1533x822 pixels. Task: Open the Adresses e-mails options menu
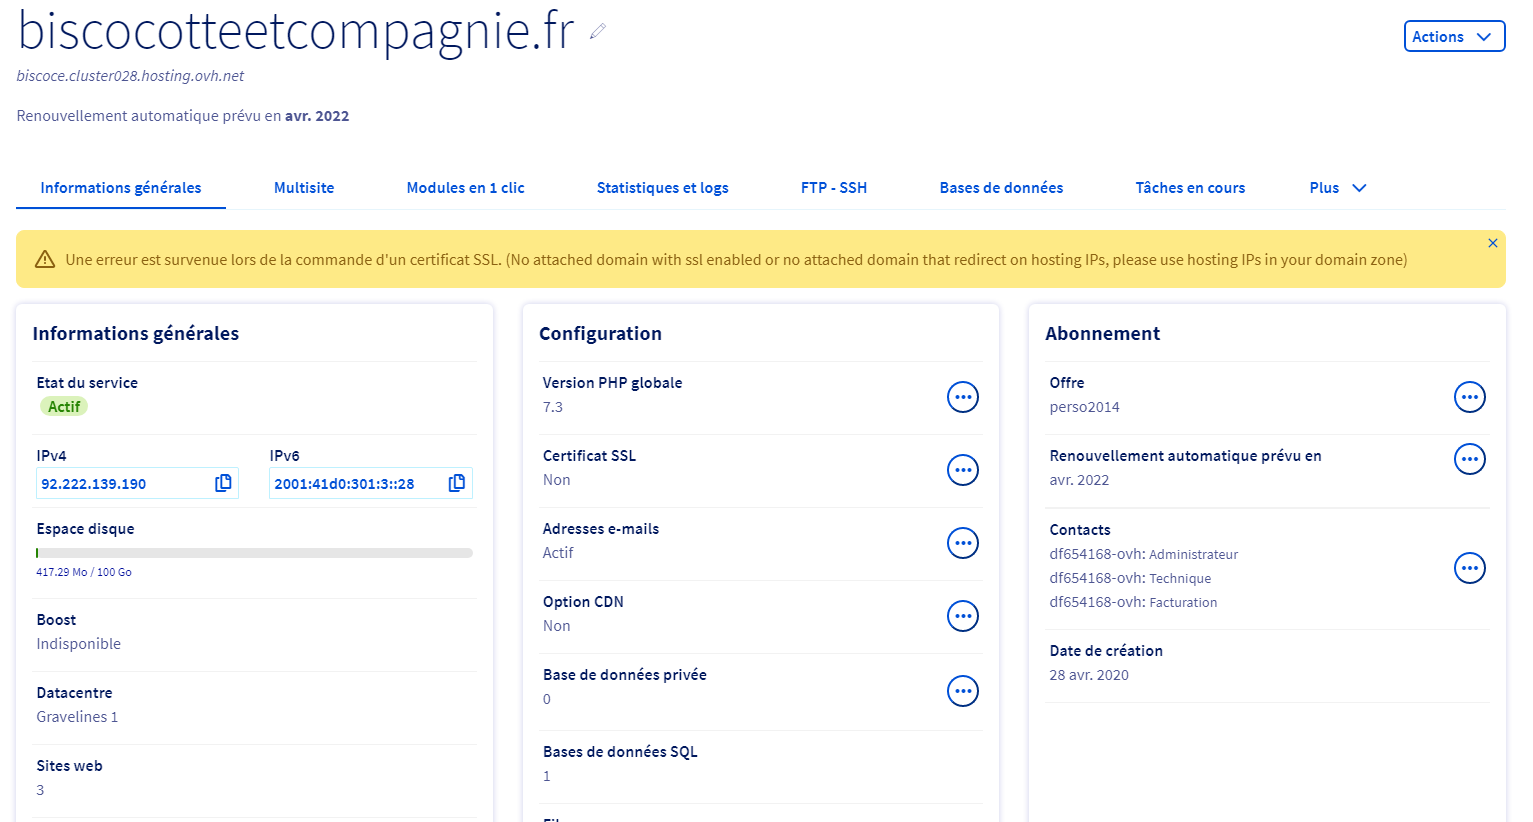click(962, 543)
